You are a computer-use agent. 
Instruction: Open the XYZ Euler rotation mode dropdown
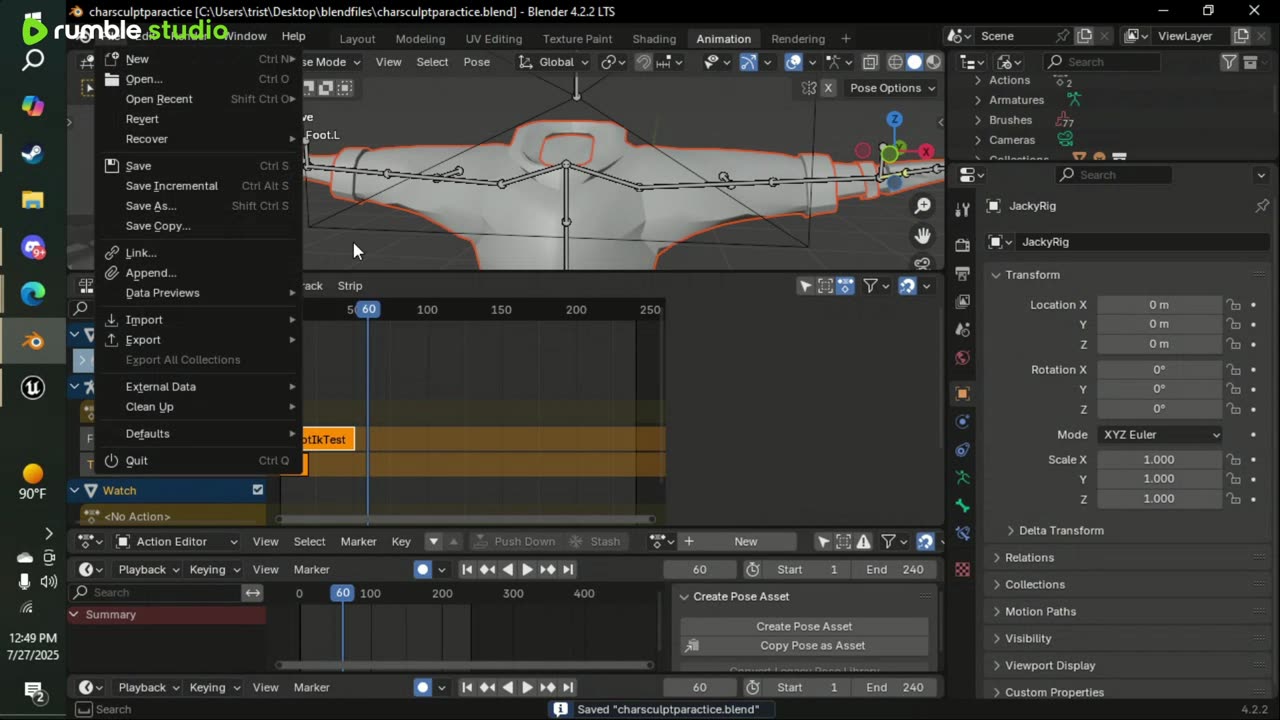(1160, 435)
